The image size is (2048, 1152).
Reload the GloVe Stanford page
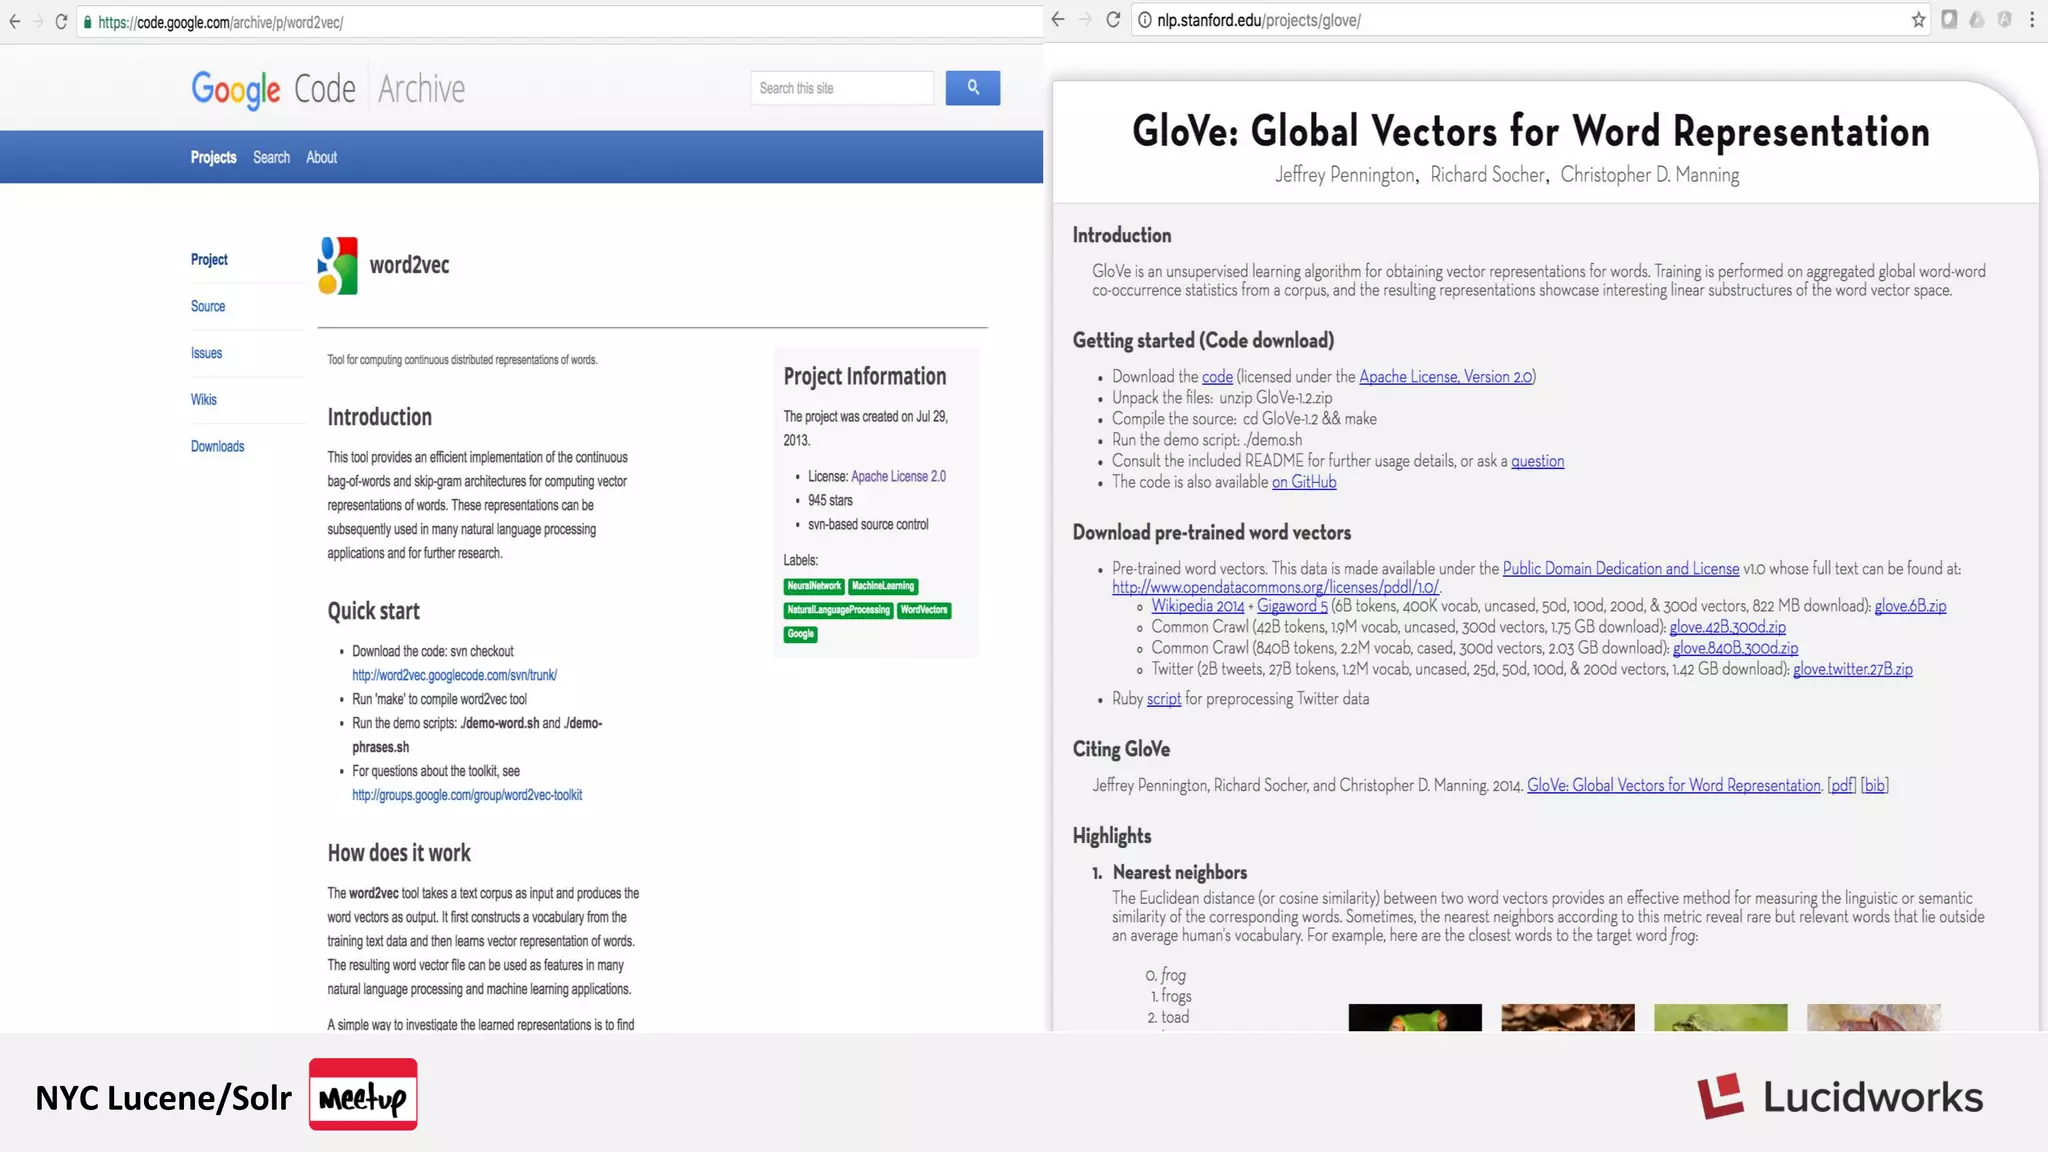pos(1113,20)
